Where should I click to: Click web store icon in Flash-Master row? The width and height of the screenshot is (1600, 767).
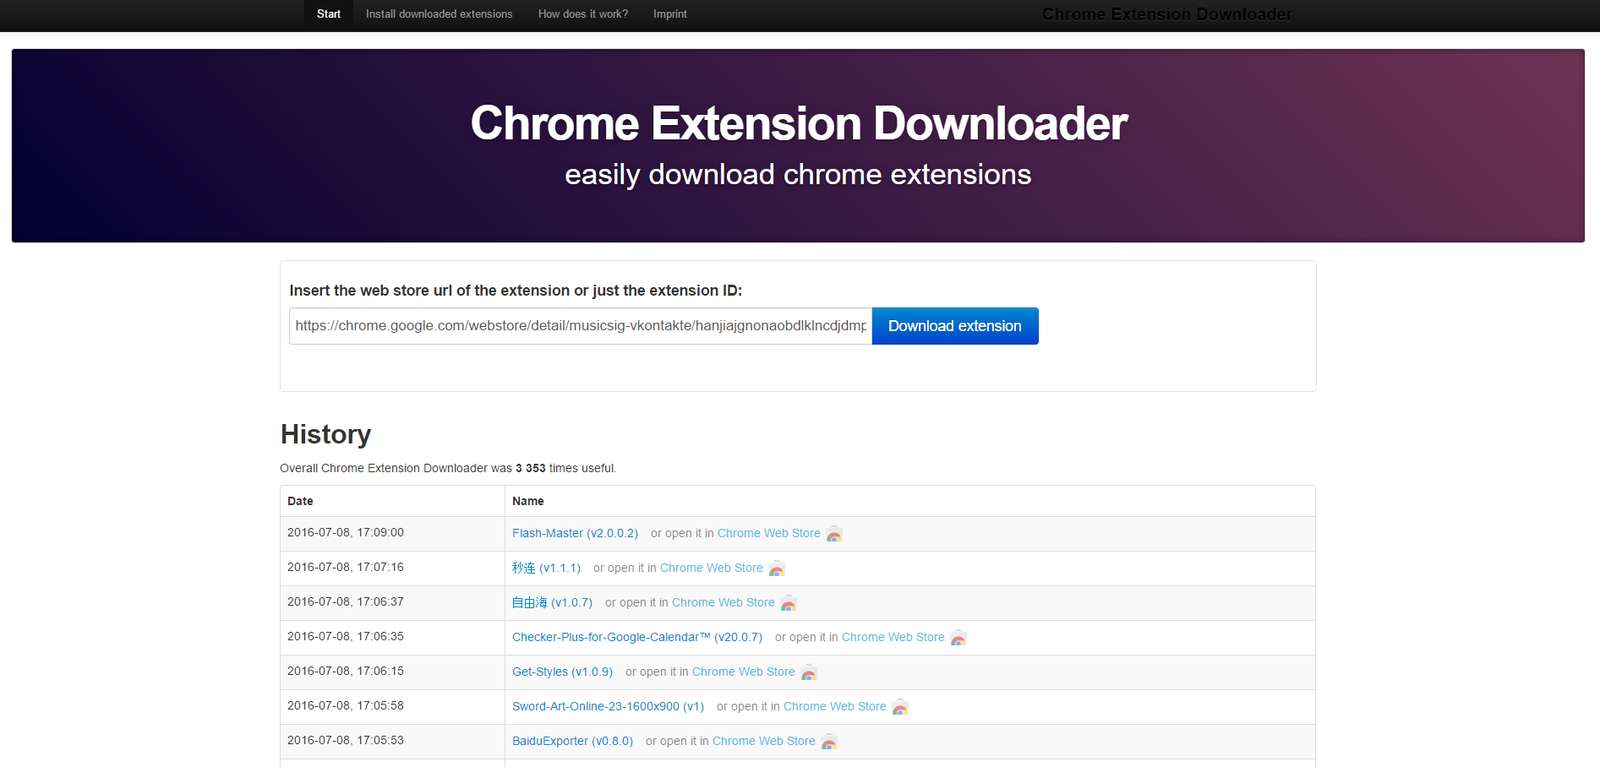[x=834, y=534]
